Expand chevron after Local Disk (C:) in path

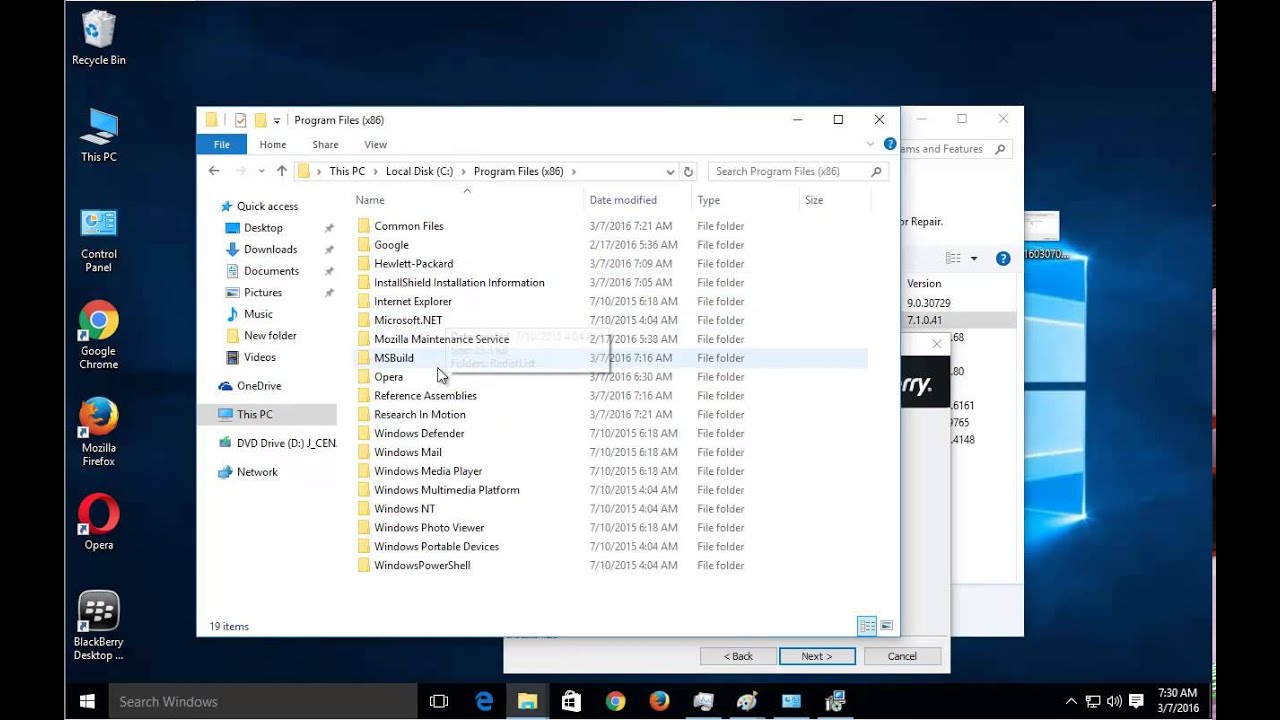pos(463,171)
